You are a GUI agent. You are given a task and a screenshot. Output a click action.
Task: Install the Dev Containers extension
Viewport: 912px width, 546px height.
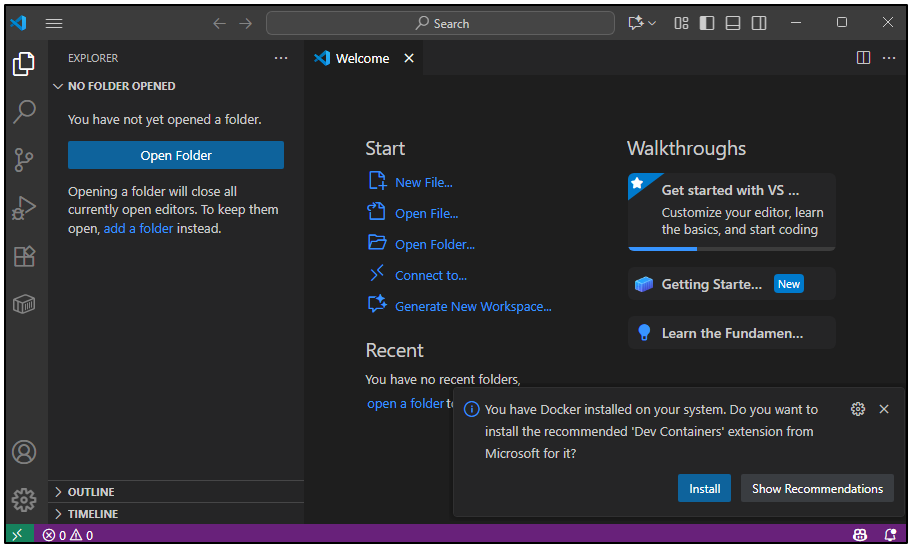click(x=704, y=488)
